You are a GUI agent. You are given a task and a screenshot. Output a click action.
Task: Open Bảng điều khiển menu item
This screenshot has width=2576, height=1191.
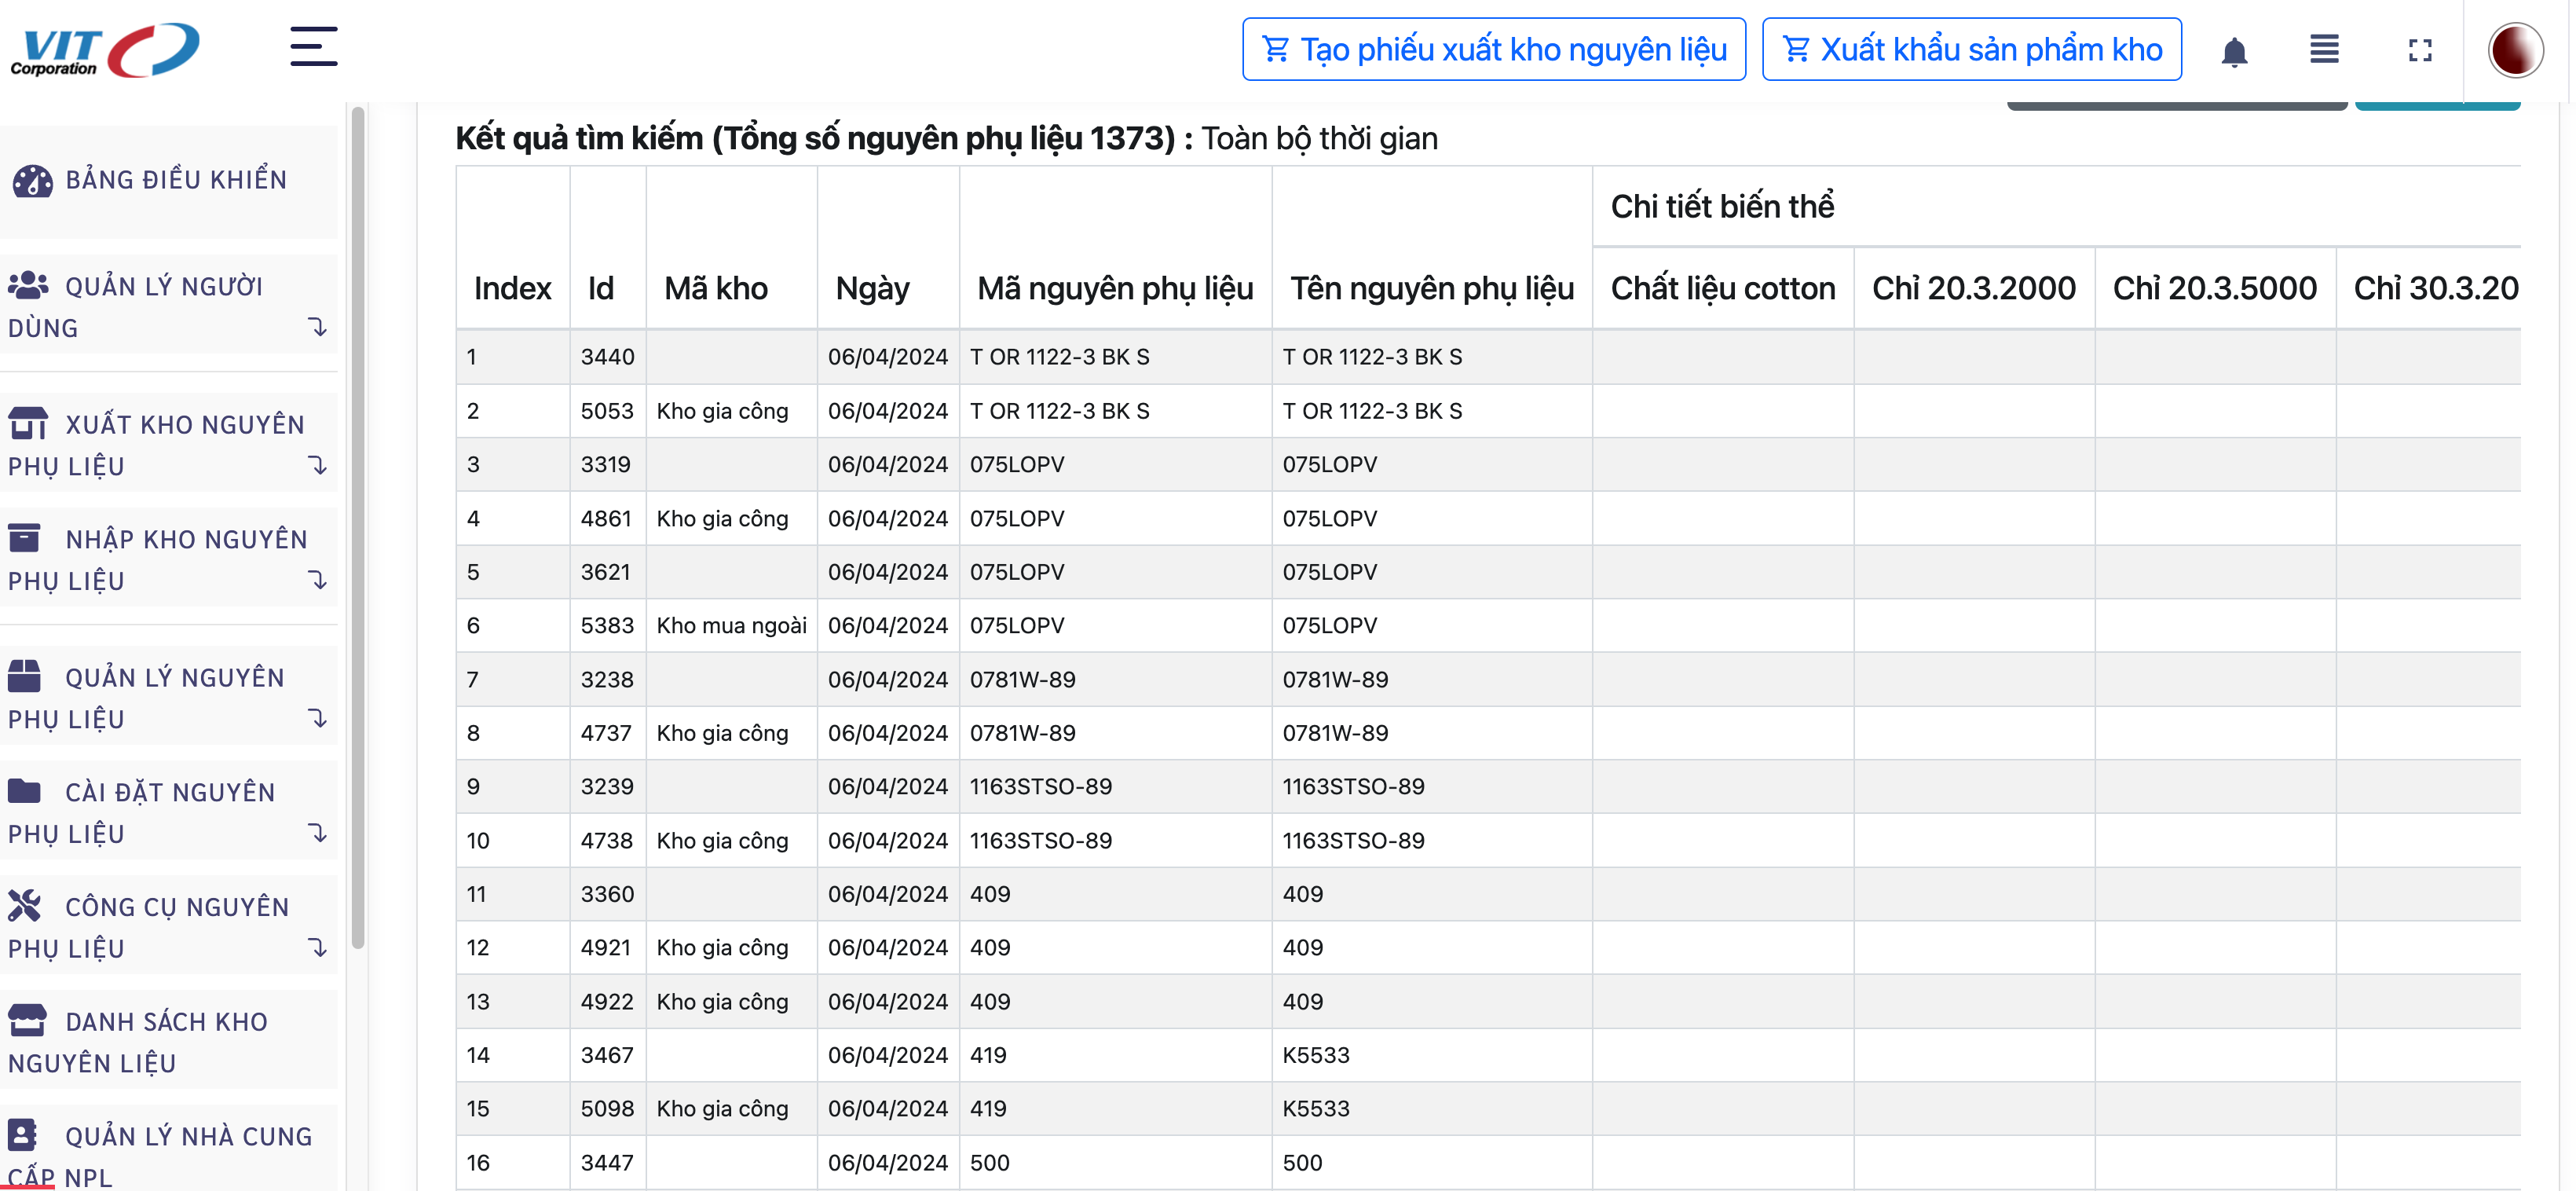point(176,180)
